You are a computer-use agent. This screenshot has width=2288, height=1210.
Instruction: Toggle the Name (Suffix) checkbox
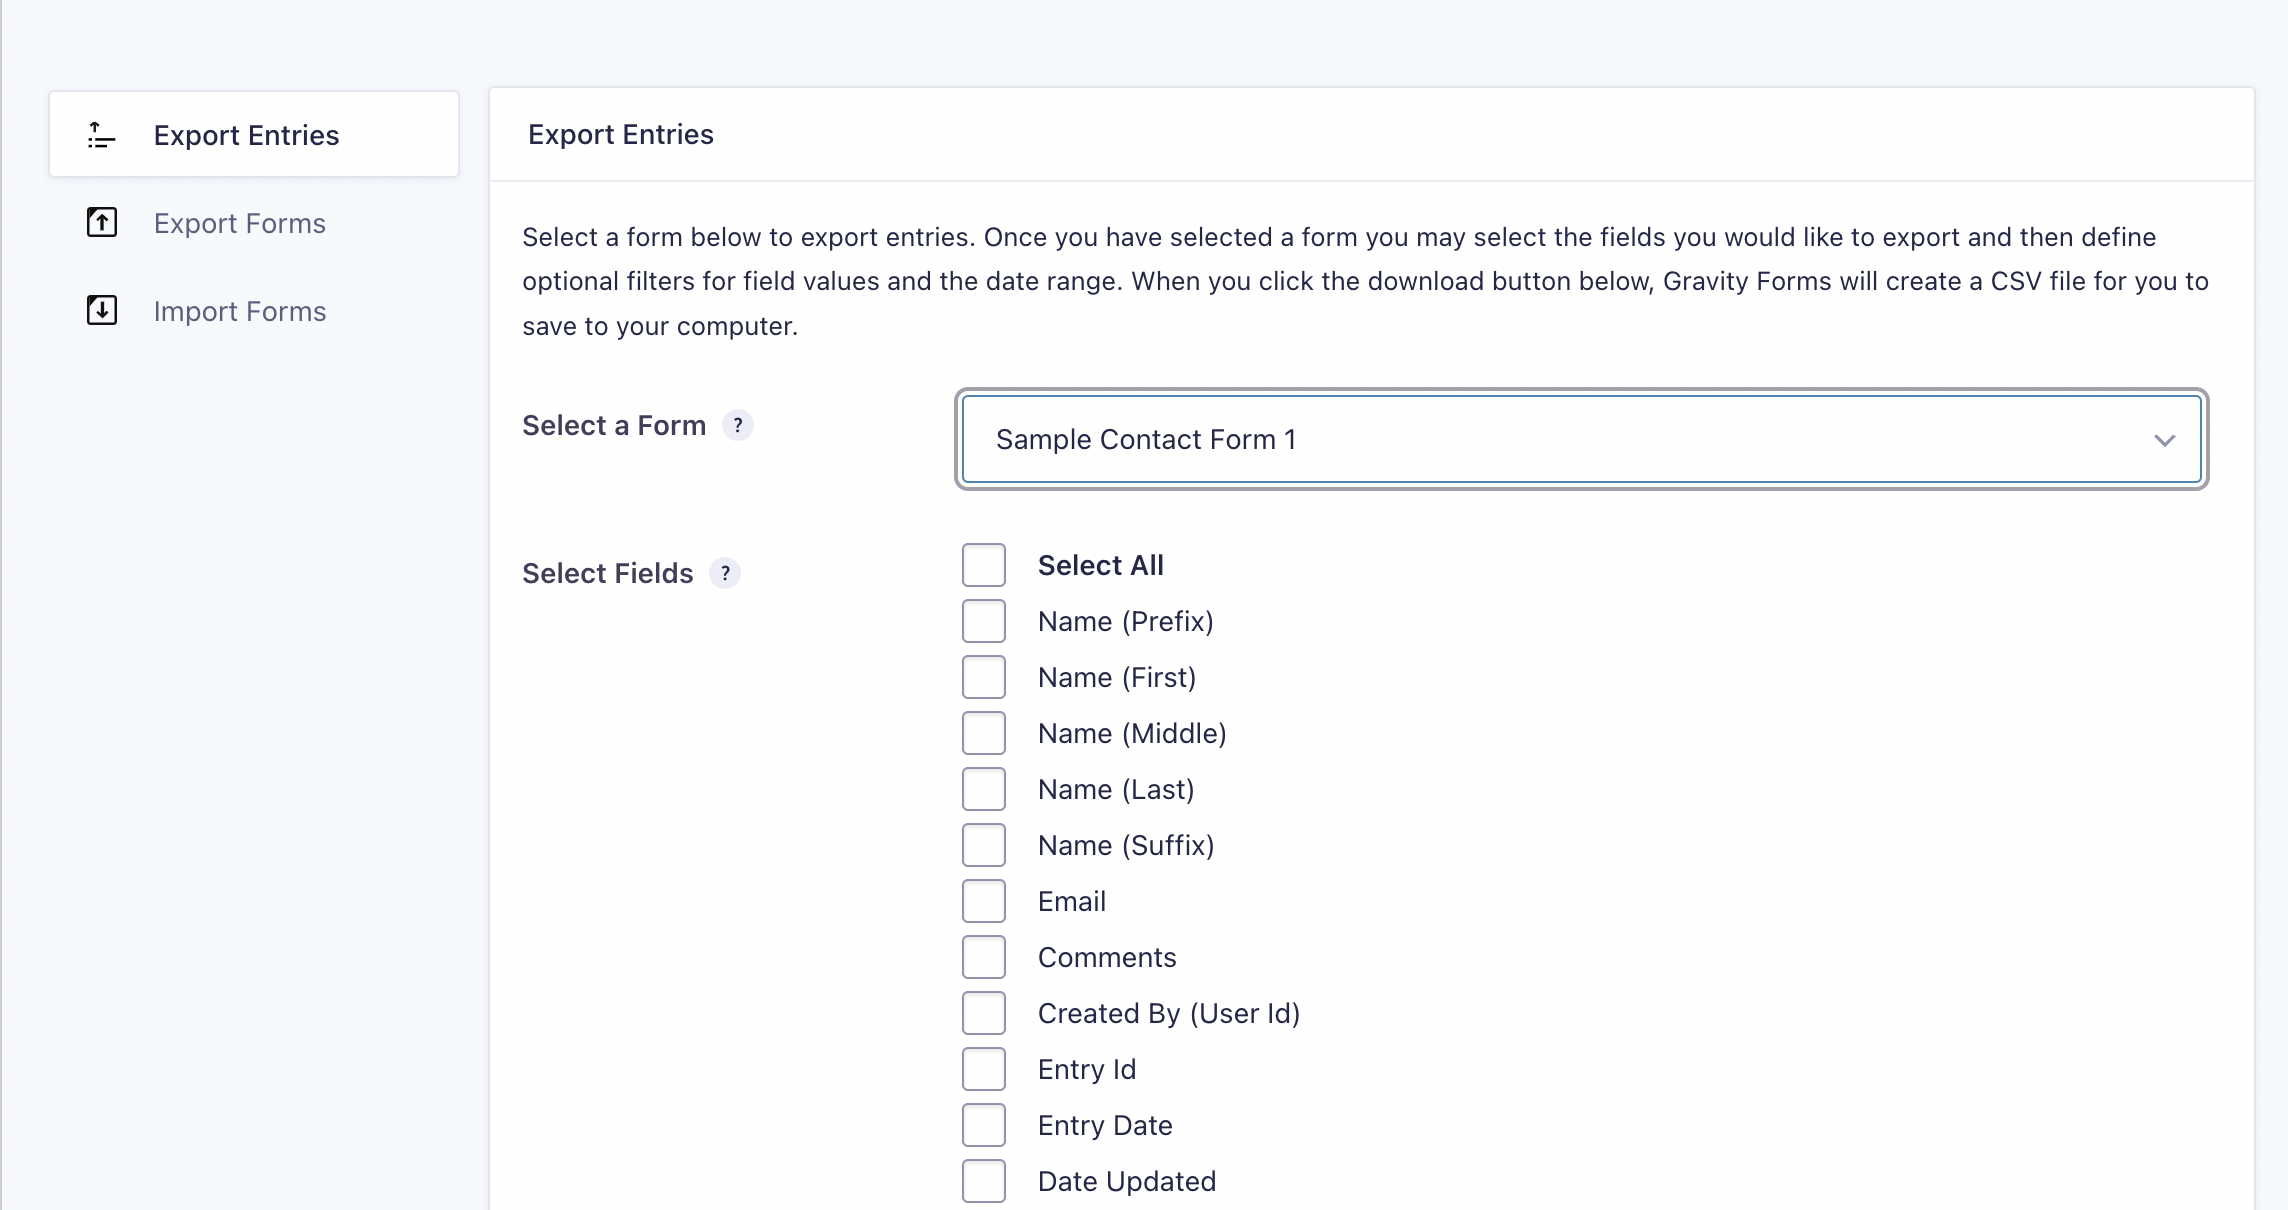click(984, 845)
